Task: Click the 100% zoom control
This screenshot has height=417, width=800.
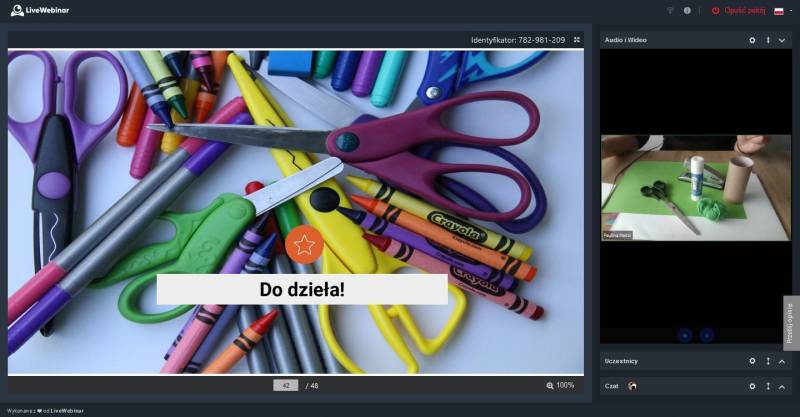Action: (560, 385)
